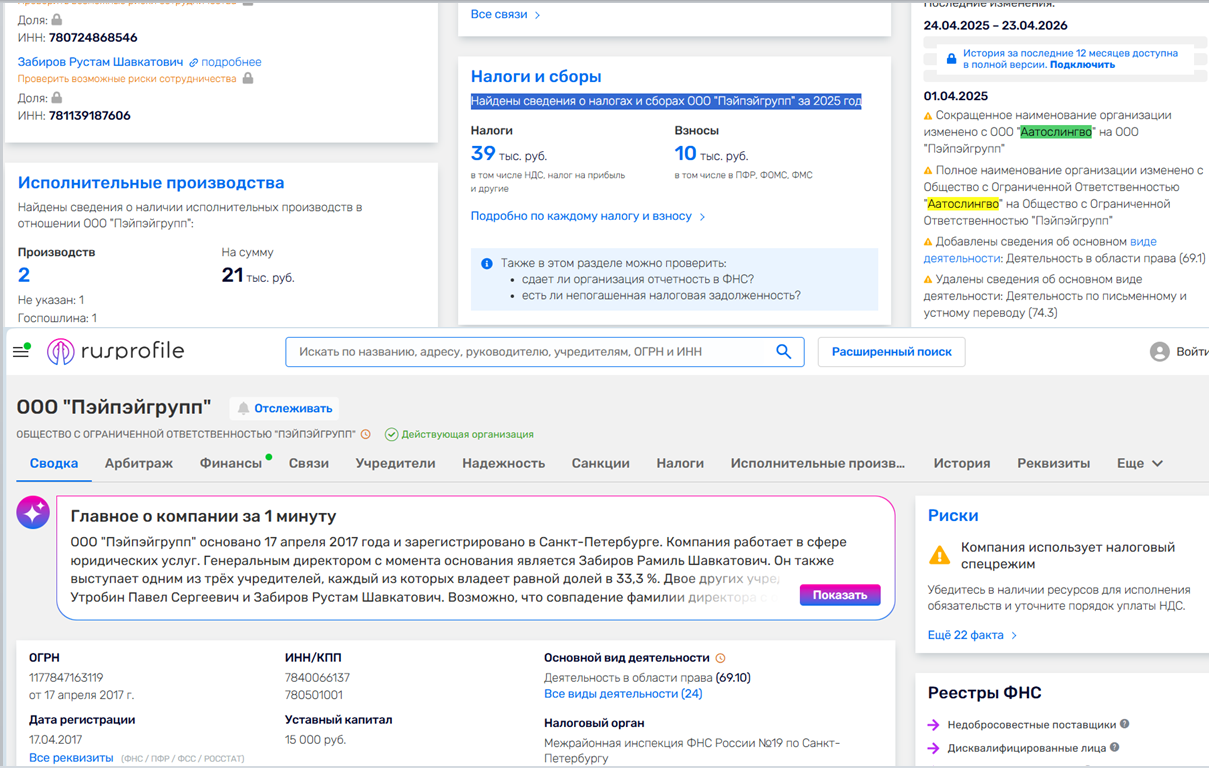Click lock icon near Проверить возможные риски
The height and width of the screenshot is (768, 1209).
[x=248, y=78]
